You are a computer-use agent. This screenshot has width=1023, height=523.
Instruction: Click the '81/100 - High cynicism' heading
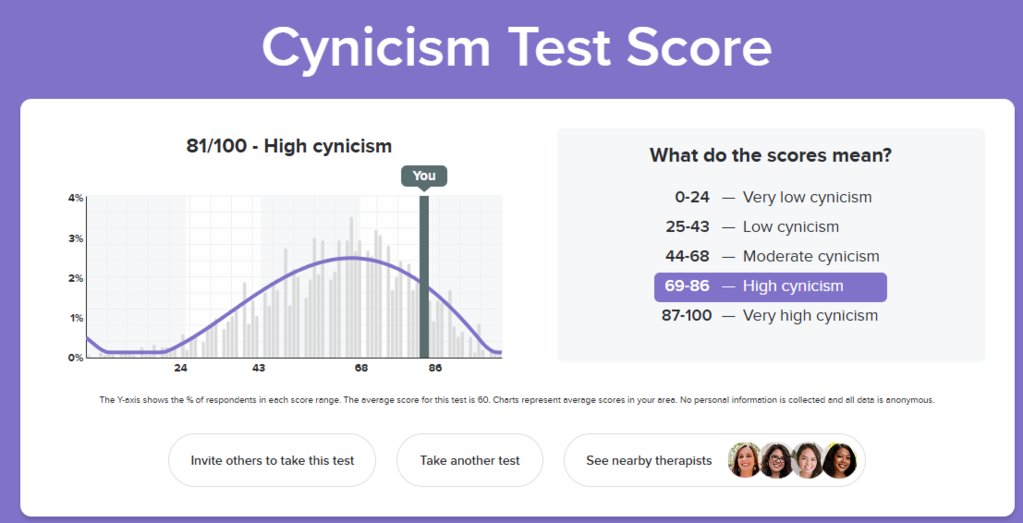pos(289,145)
